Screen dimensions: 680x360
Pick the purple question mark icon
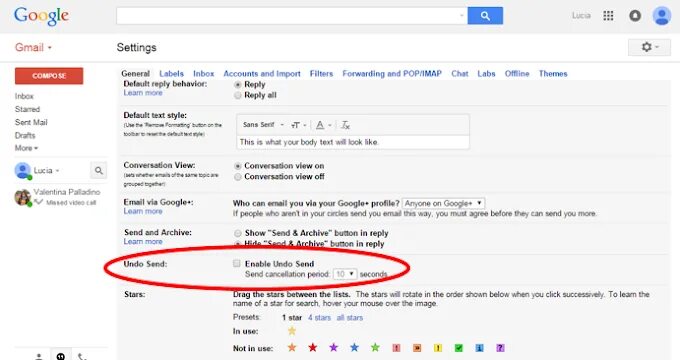[500, 348]
